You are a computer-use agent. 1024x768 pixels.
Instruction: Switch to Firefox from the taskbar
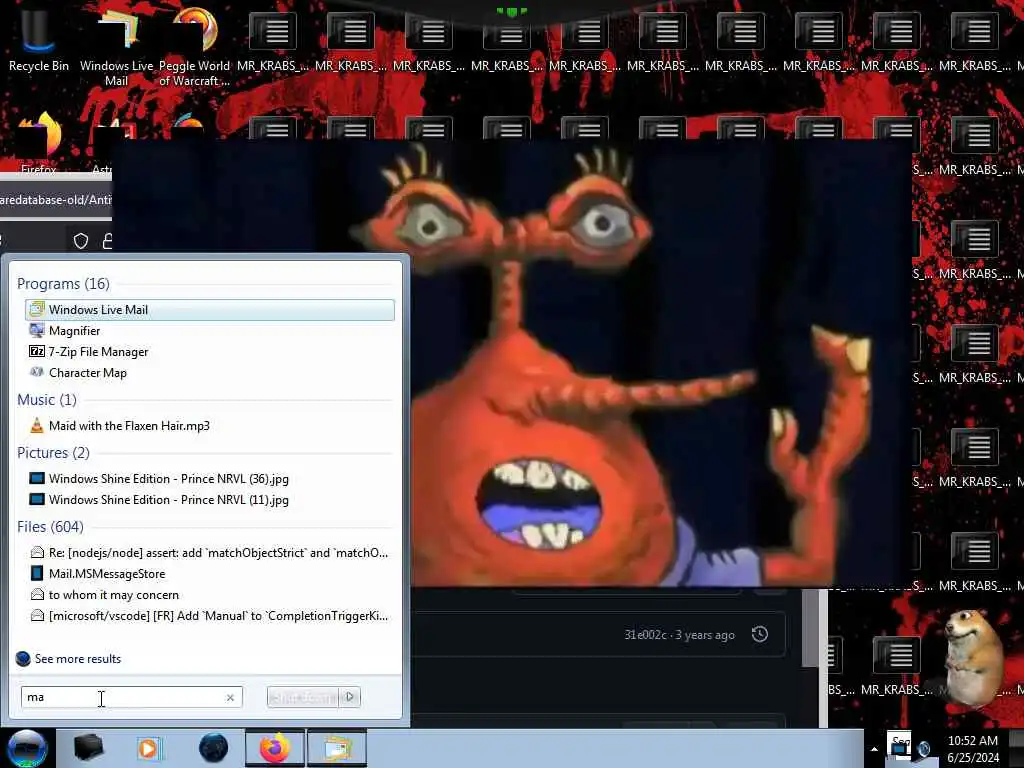(x=275, y=748)
